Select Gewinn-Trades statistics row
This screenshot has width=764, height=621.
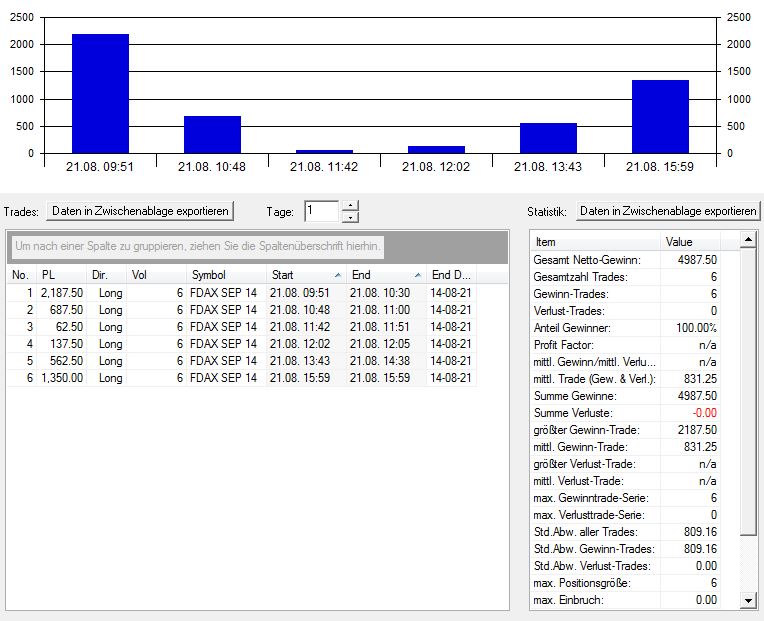point(626,294)
